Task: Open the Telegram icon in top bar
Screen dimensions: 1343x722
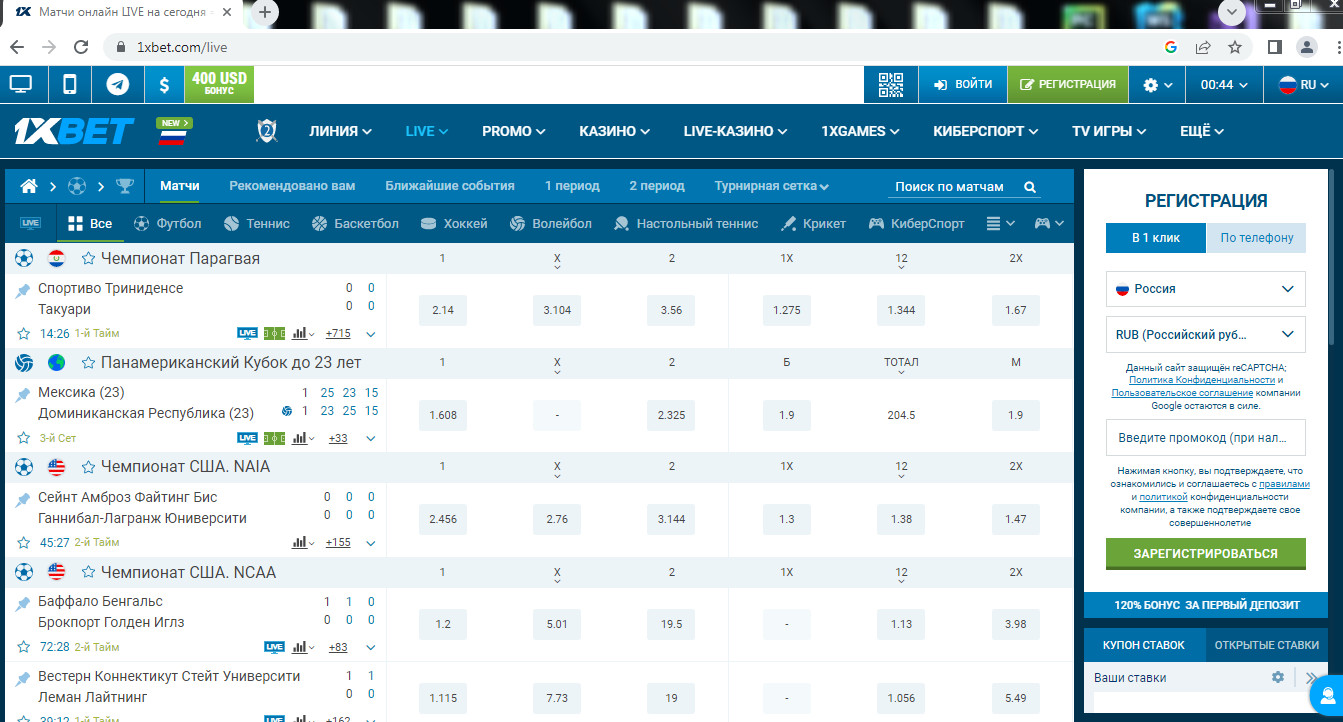Action: click(x=118, y=85)
